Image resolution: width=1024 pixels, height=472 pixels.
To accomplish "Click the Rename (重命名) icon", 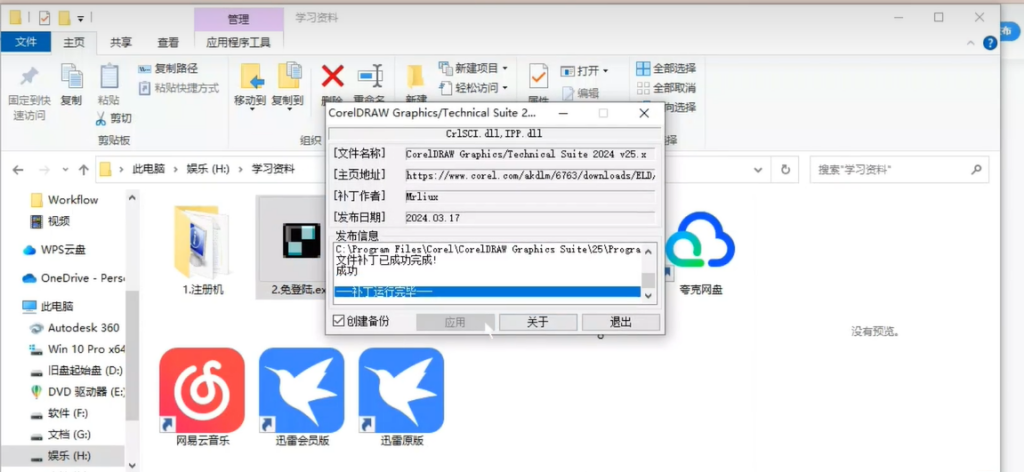I will (x=370, y=76).
